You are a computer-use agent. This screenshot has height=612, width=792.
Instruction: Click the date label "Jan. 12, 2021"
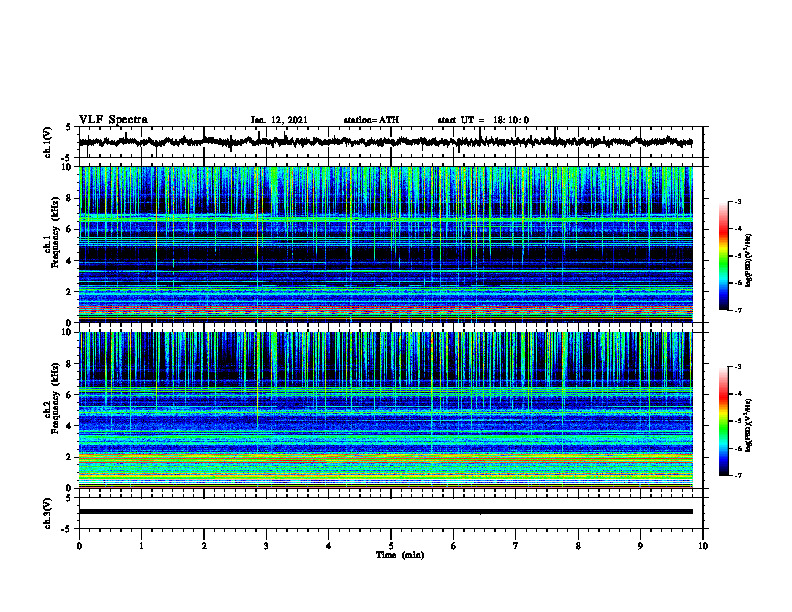click(x=279, y=120)
